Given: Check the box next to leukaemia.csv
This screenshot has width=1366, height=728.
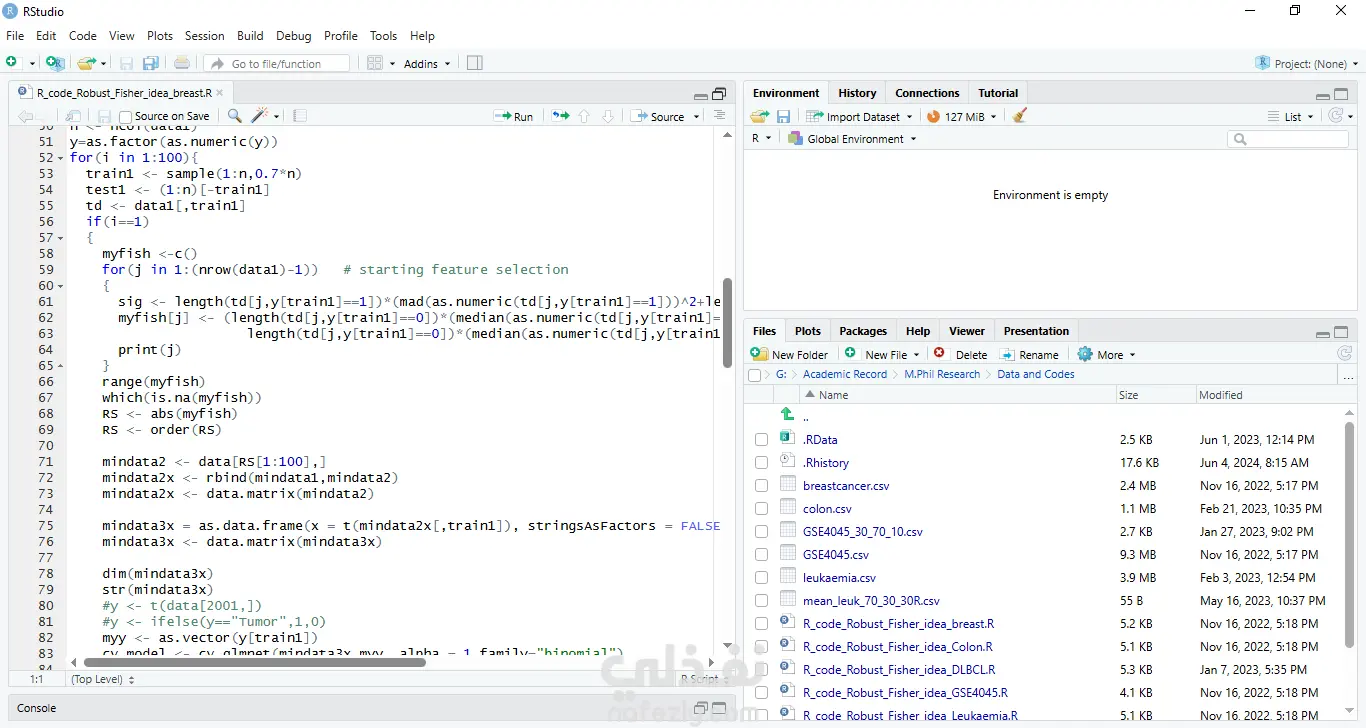Looking at the screenshot, I should 762,578.
